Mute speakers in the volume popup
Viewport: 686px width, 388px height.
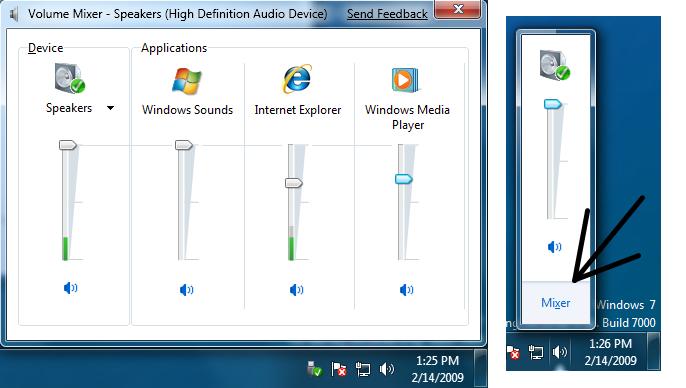(554, 247)
